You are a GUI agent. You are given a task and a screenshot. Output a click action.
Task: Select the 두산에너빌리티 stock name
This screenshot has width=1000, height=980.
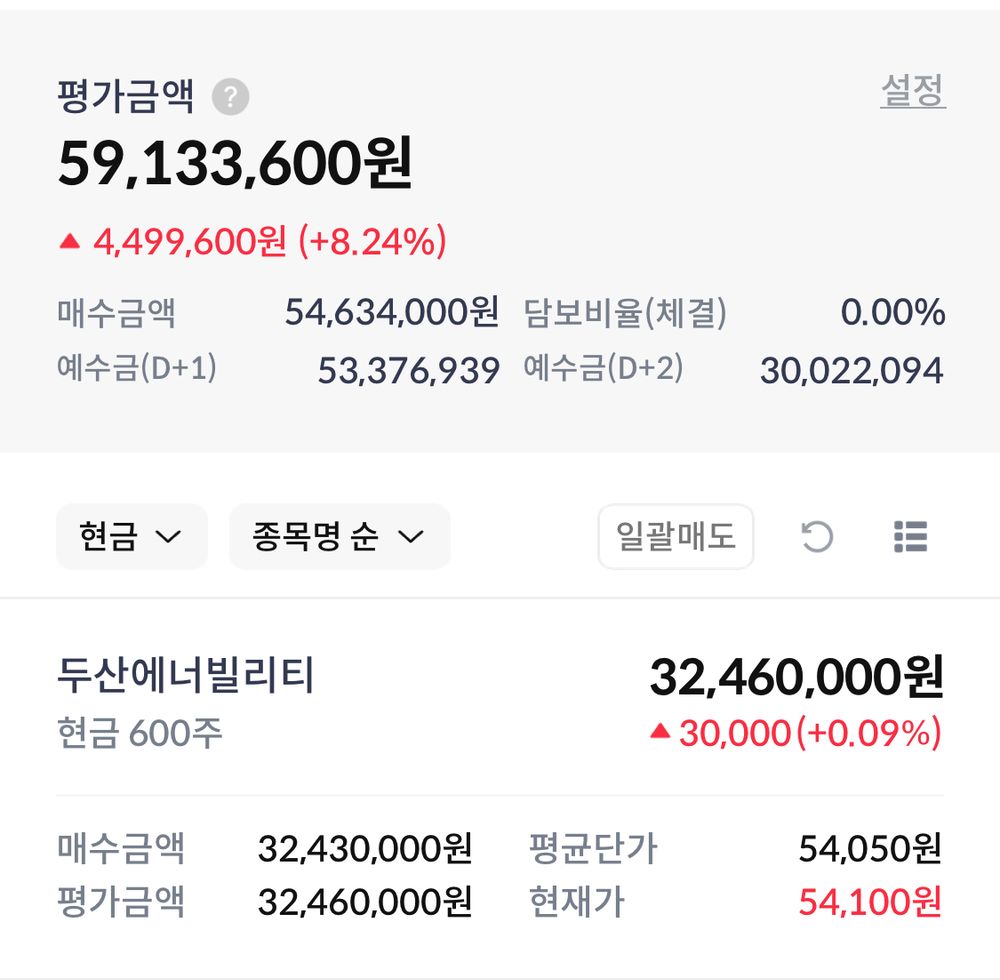pyautogui.click(x=186, y=676)
